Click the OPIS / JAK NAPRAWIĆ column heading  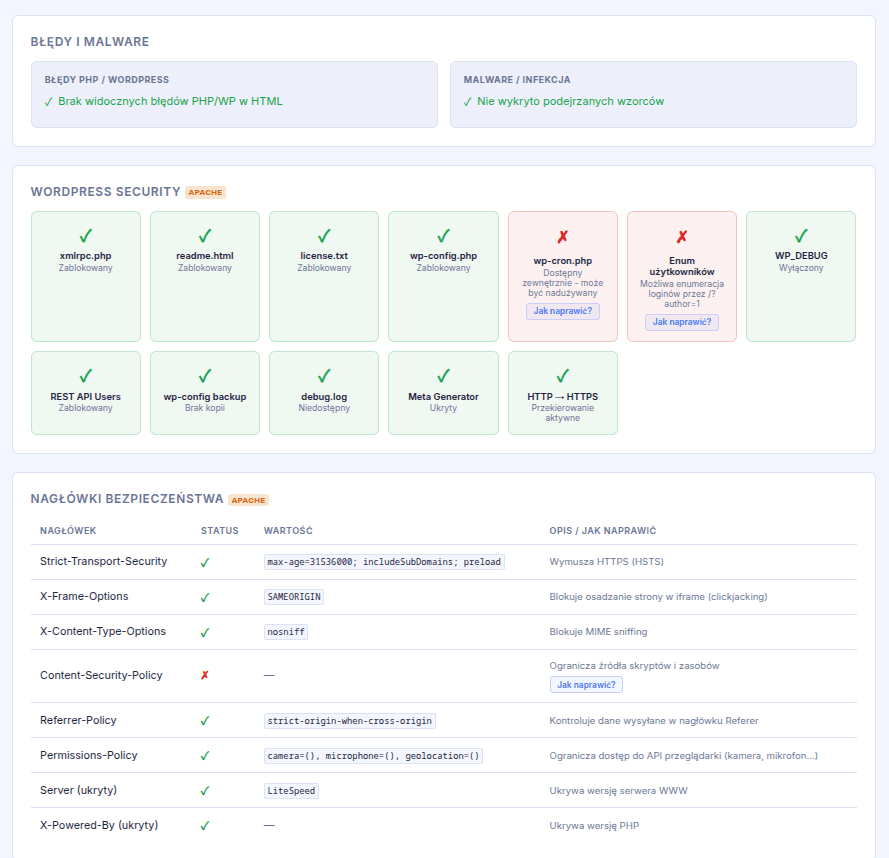point(603,531)
